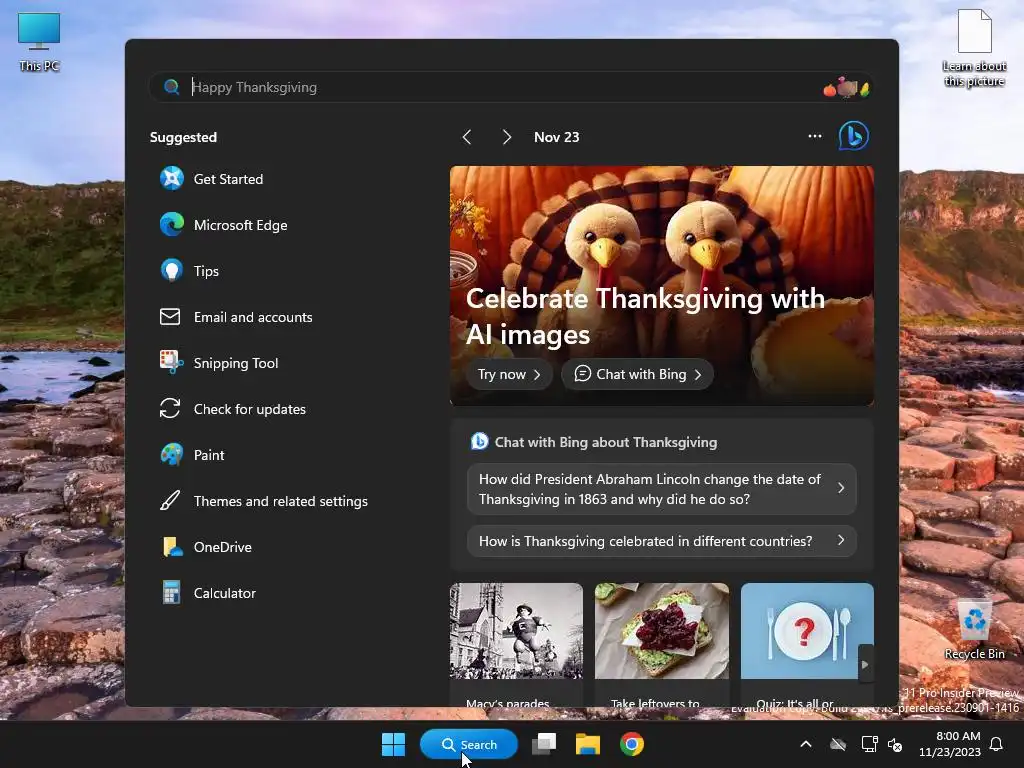The height and width of the screenshot is (768, 1024).
Task: Open the Macy's parades thumbnail card
Action: coord(516,645)
